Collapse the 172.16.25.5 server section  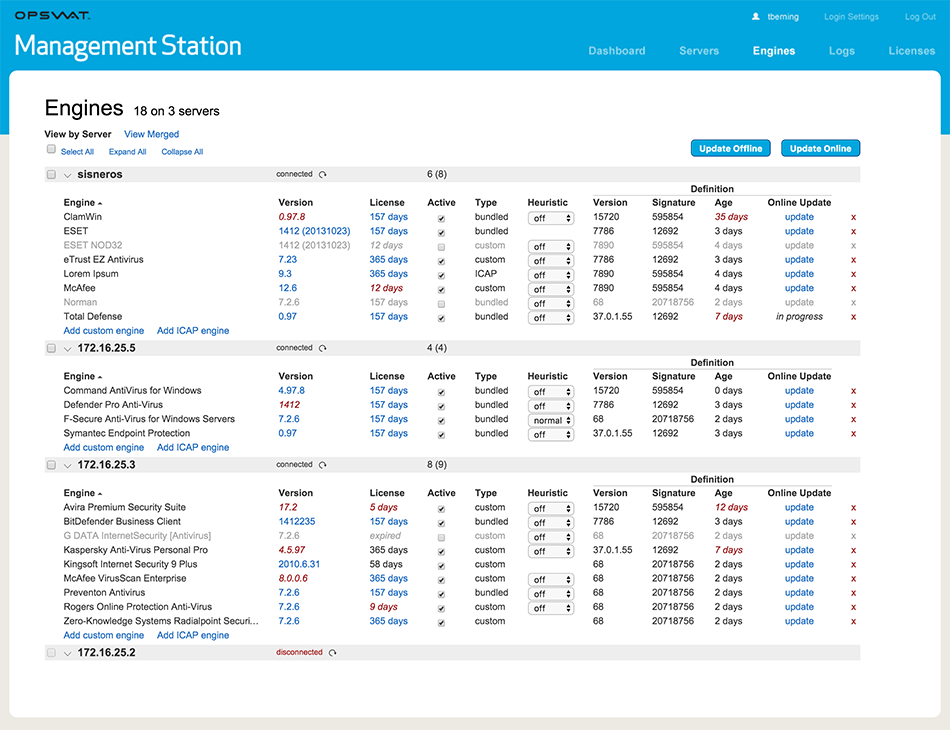(x=68, y=349)
